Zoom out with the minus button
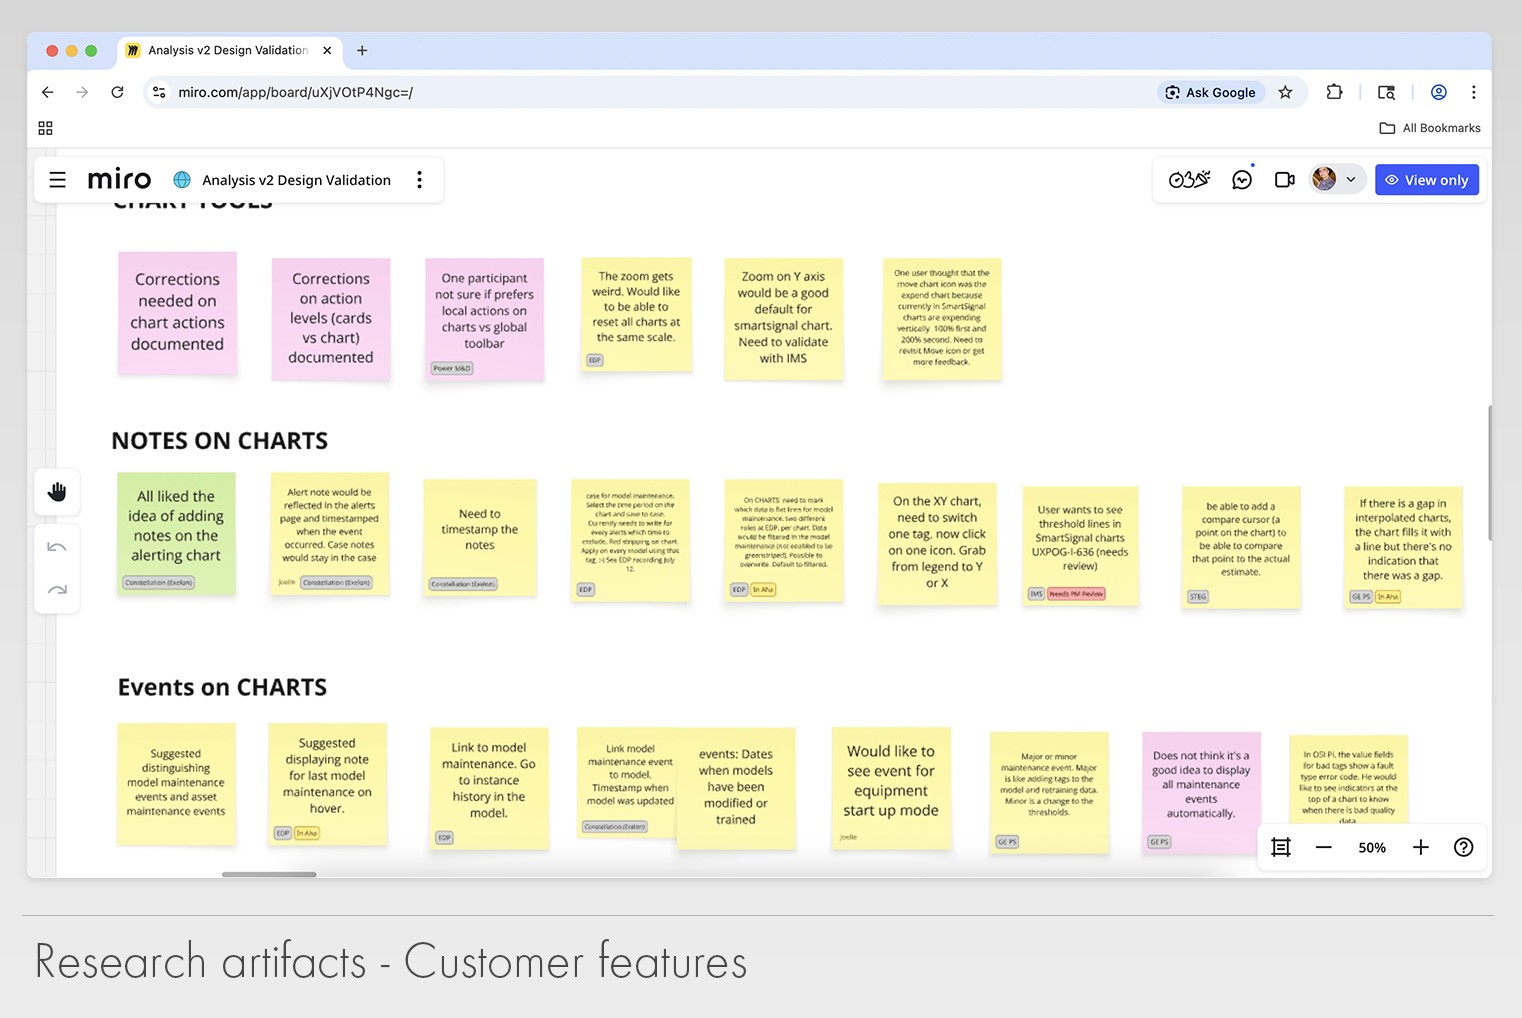The width and height of the screenshot is (1522, 1018). tap(1324, 848)
